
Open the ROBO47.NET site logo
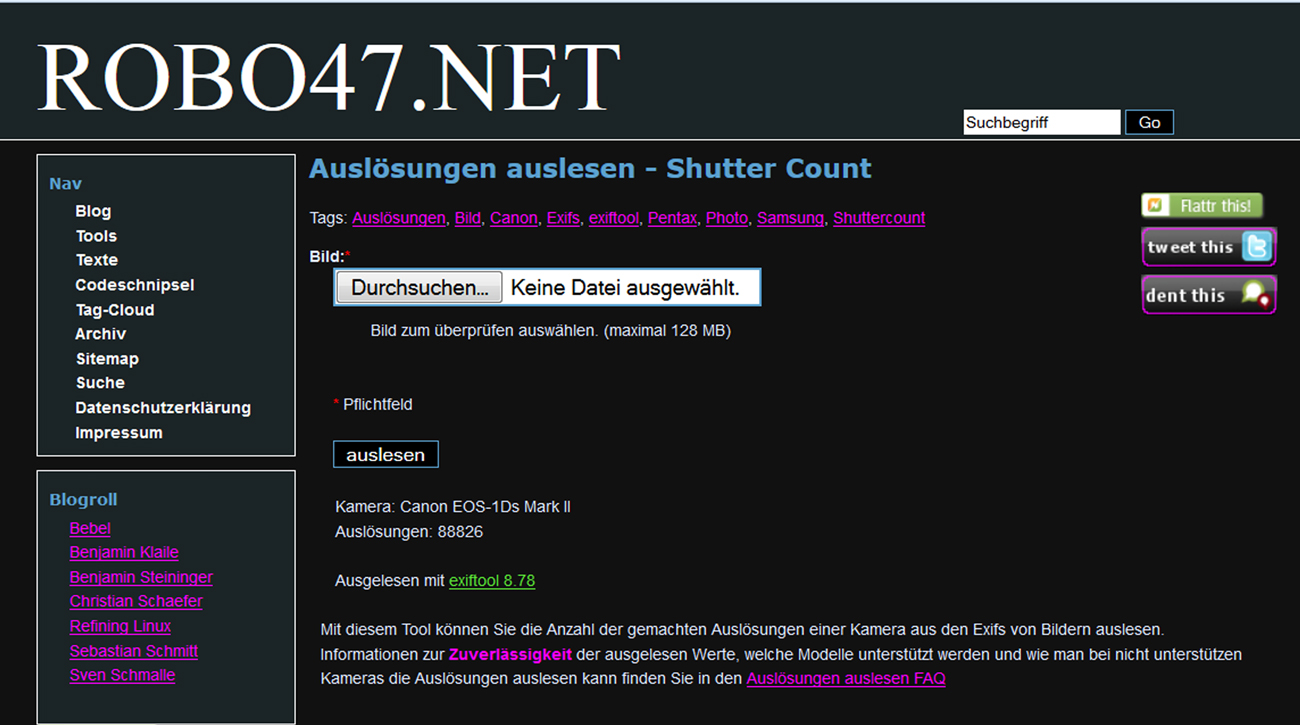point(329,78)
